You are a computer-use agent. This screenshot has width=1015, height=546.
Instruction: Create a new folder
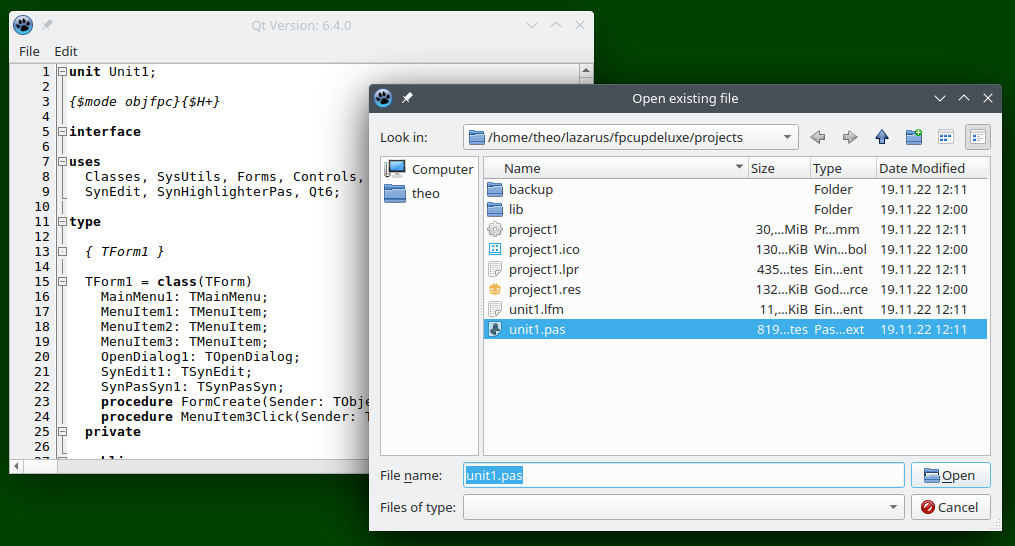[x=914, y=137]
